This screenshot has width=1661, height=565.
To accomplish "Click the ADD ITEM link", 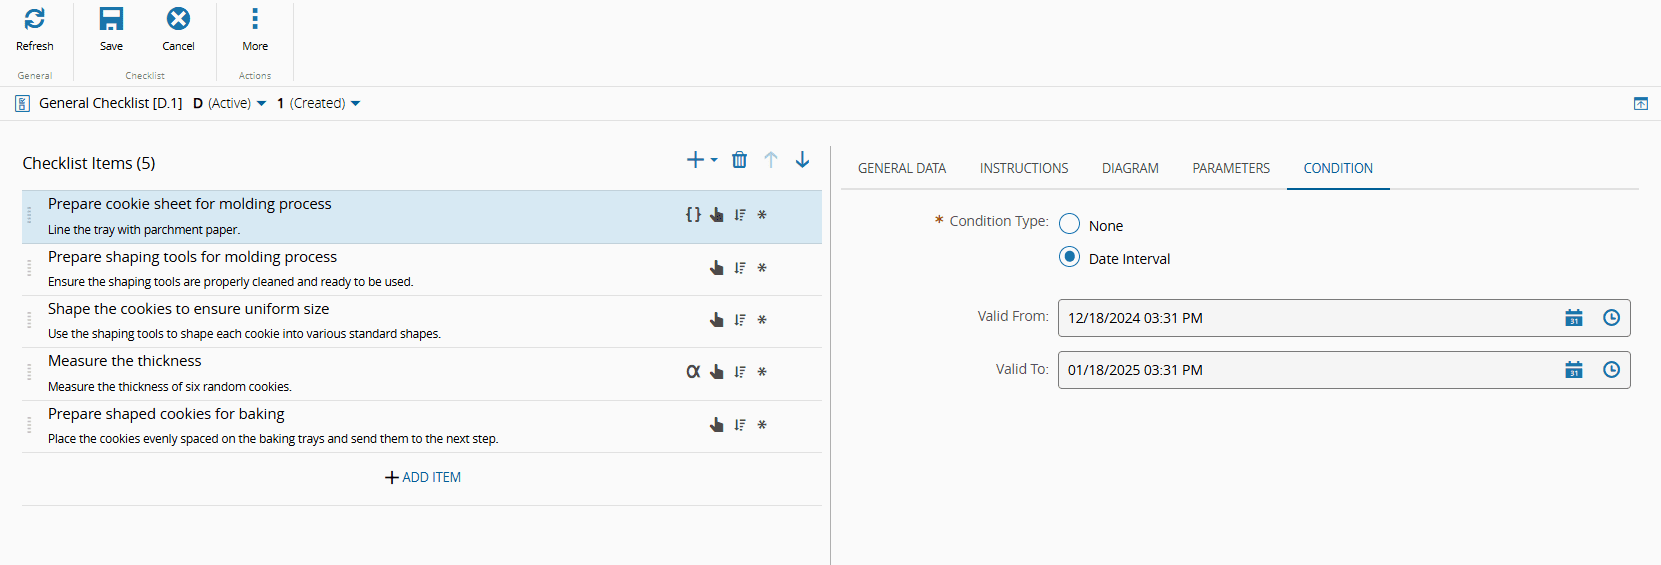I will point(423,477).
